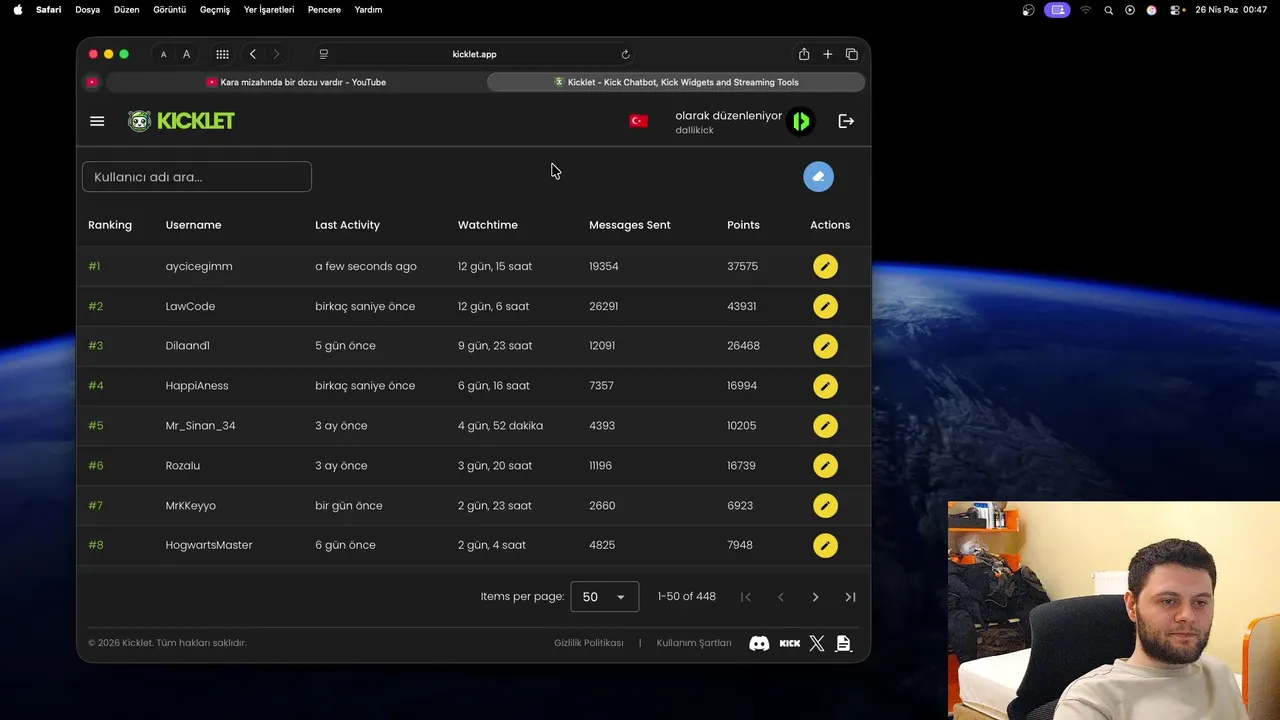Select username LawCode

[x=190, y=306]
